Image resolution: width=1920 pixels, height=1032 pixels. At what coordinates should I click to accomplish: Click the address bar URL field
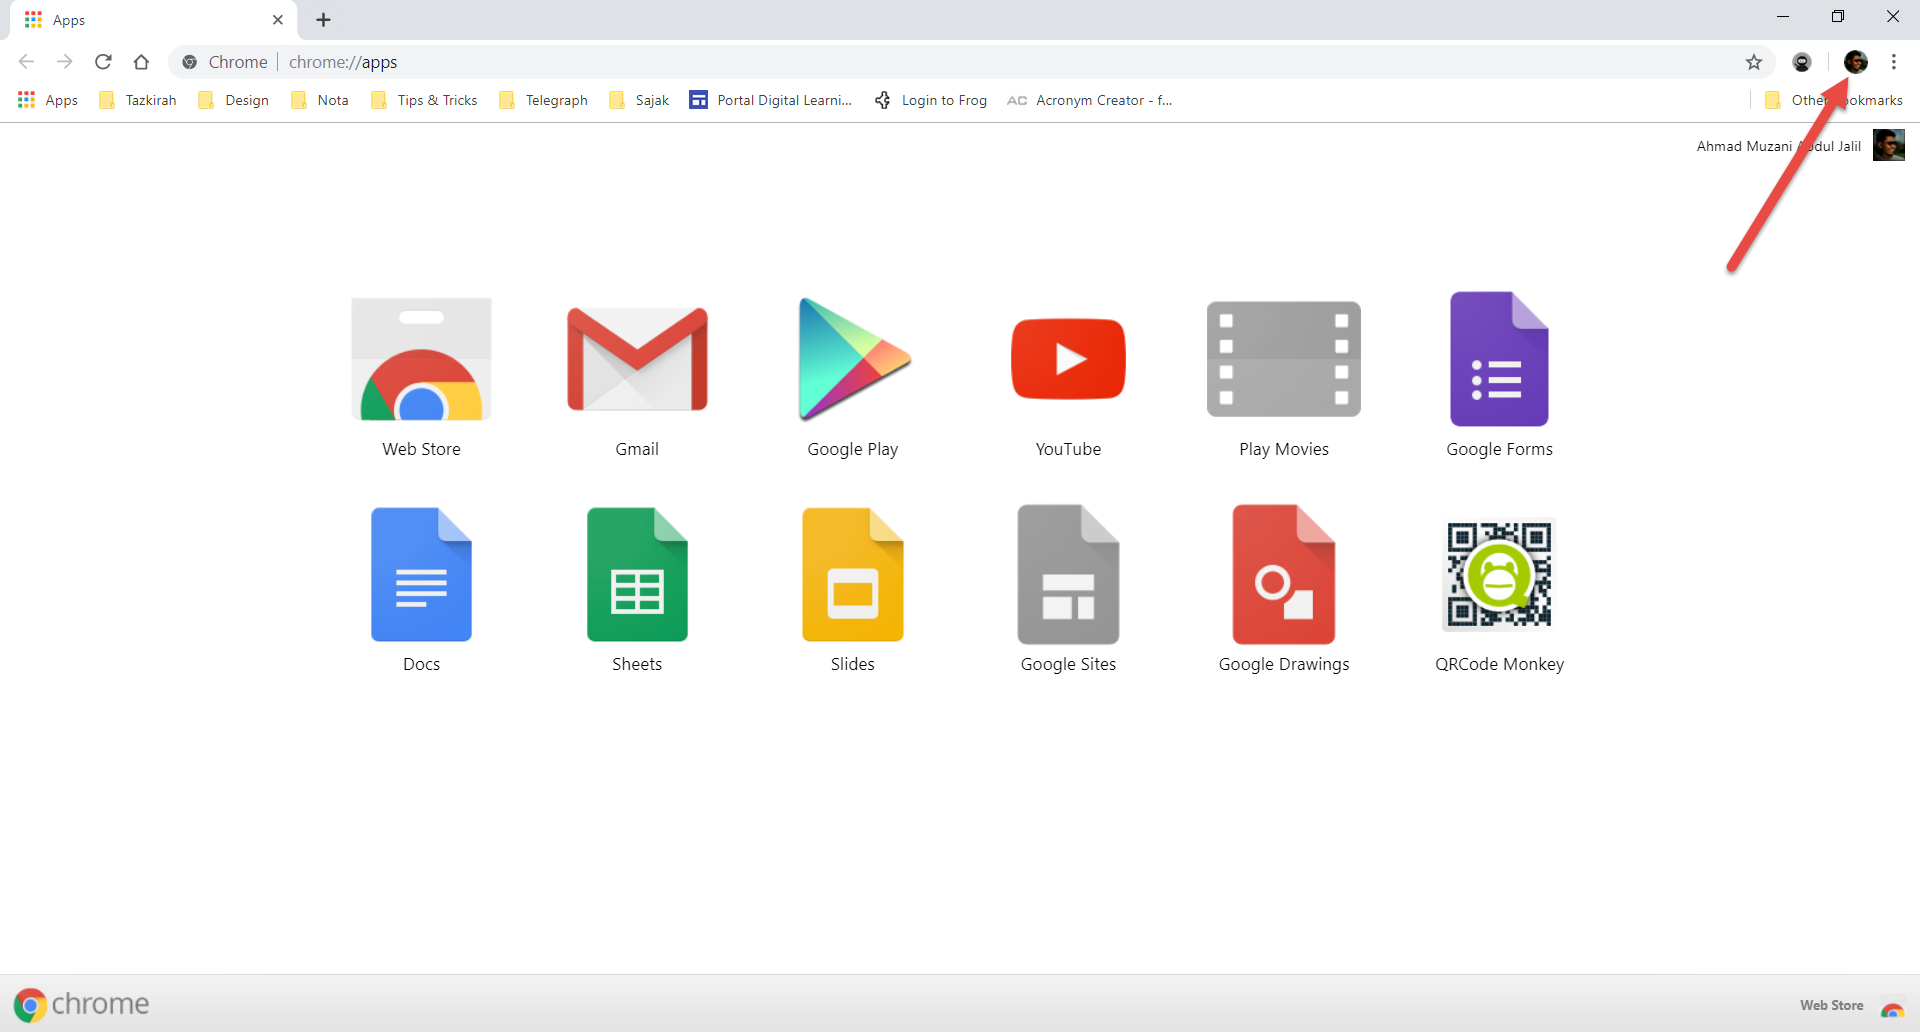click(900, 62)
